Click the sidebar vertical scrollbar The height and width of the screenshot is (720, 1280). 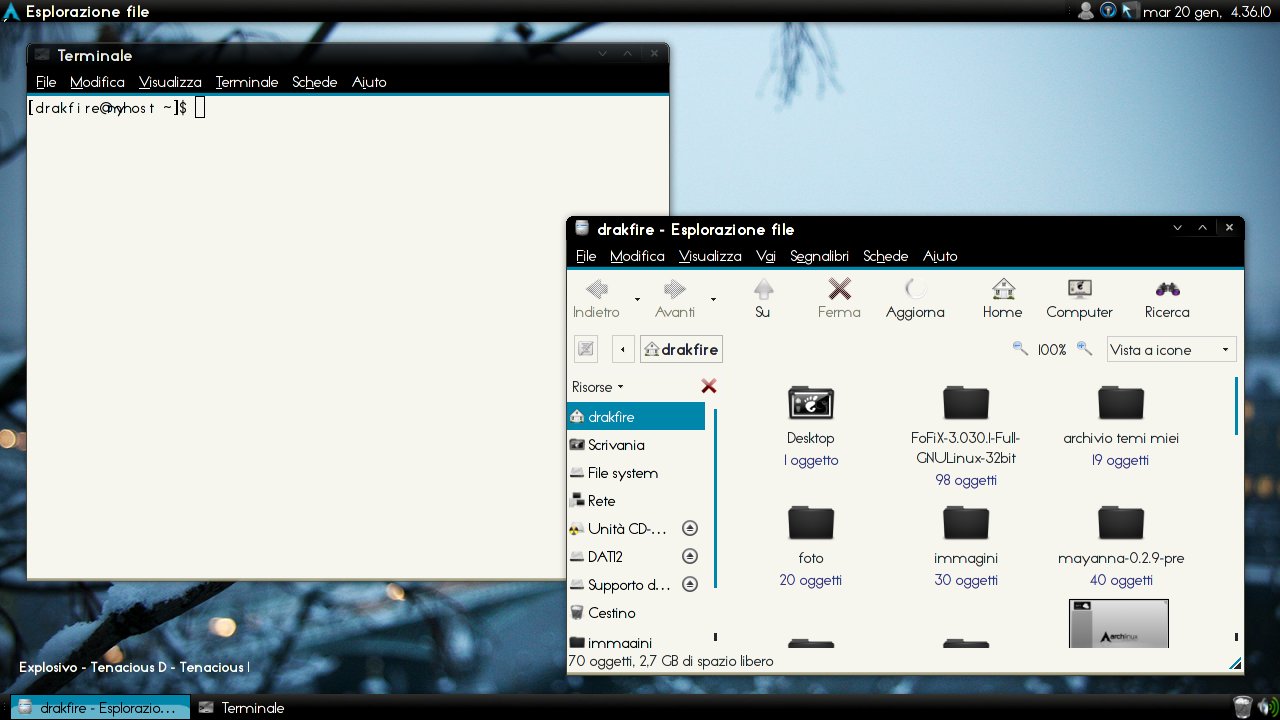[x=715, y=497]
